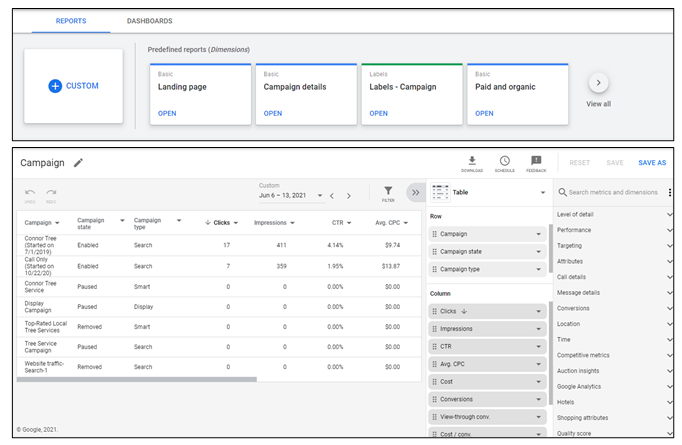The image size is (682, 445).
Task: Click View all predefined reports
Action: click(598, 104)
